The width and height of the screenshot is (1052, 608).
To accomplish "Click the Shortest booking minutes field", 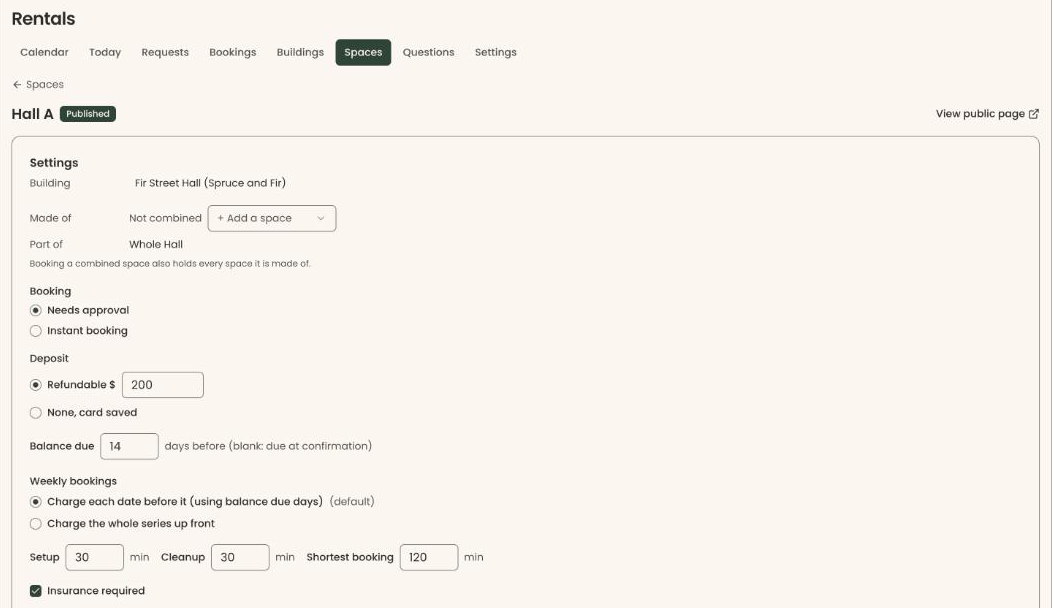I will tap(429, 558).
